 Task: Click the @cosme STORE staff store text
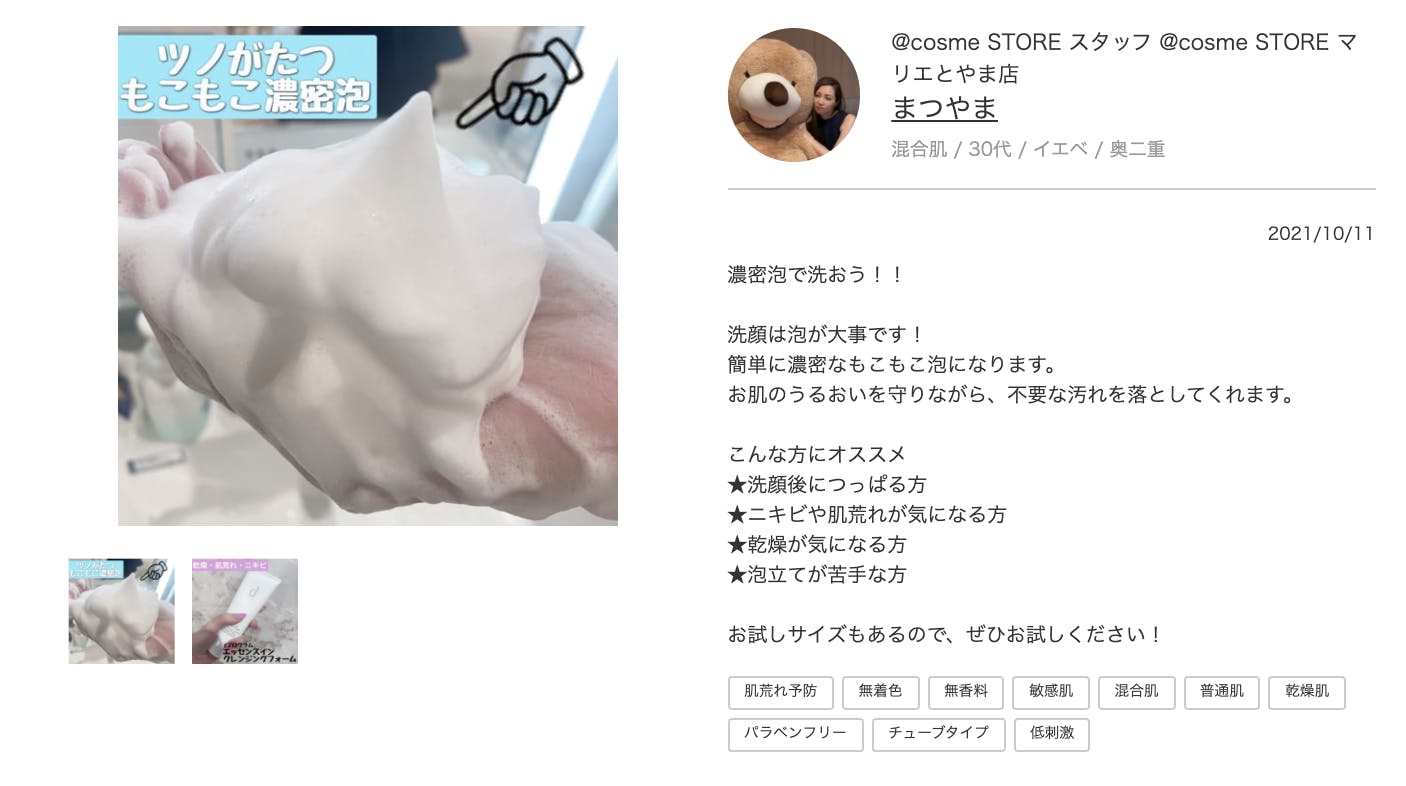point(1123,58)
